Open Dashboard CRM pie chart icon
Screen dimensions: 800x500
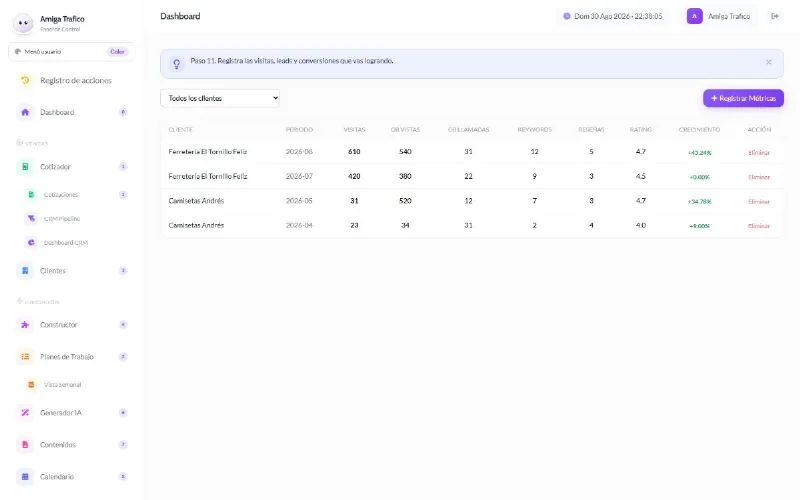[31, 242]
